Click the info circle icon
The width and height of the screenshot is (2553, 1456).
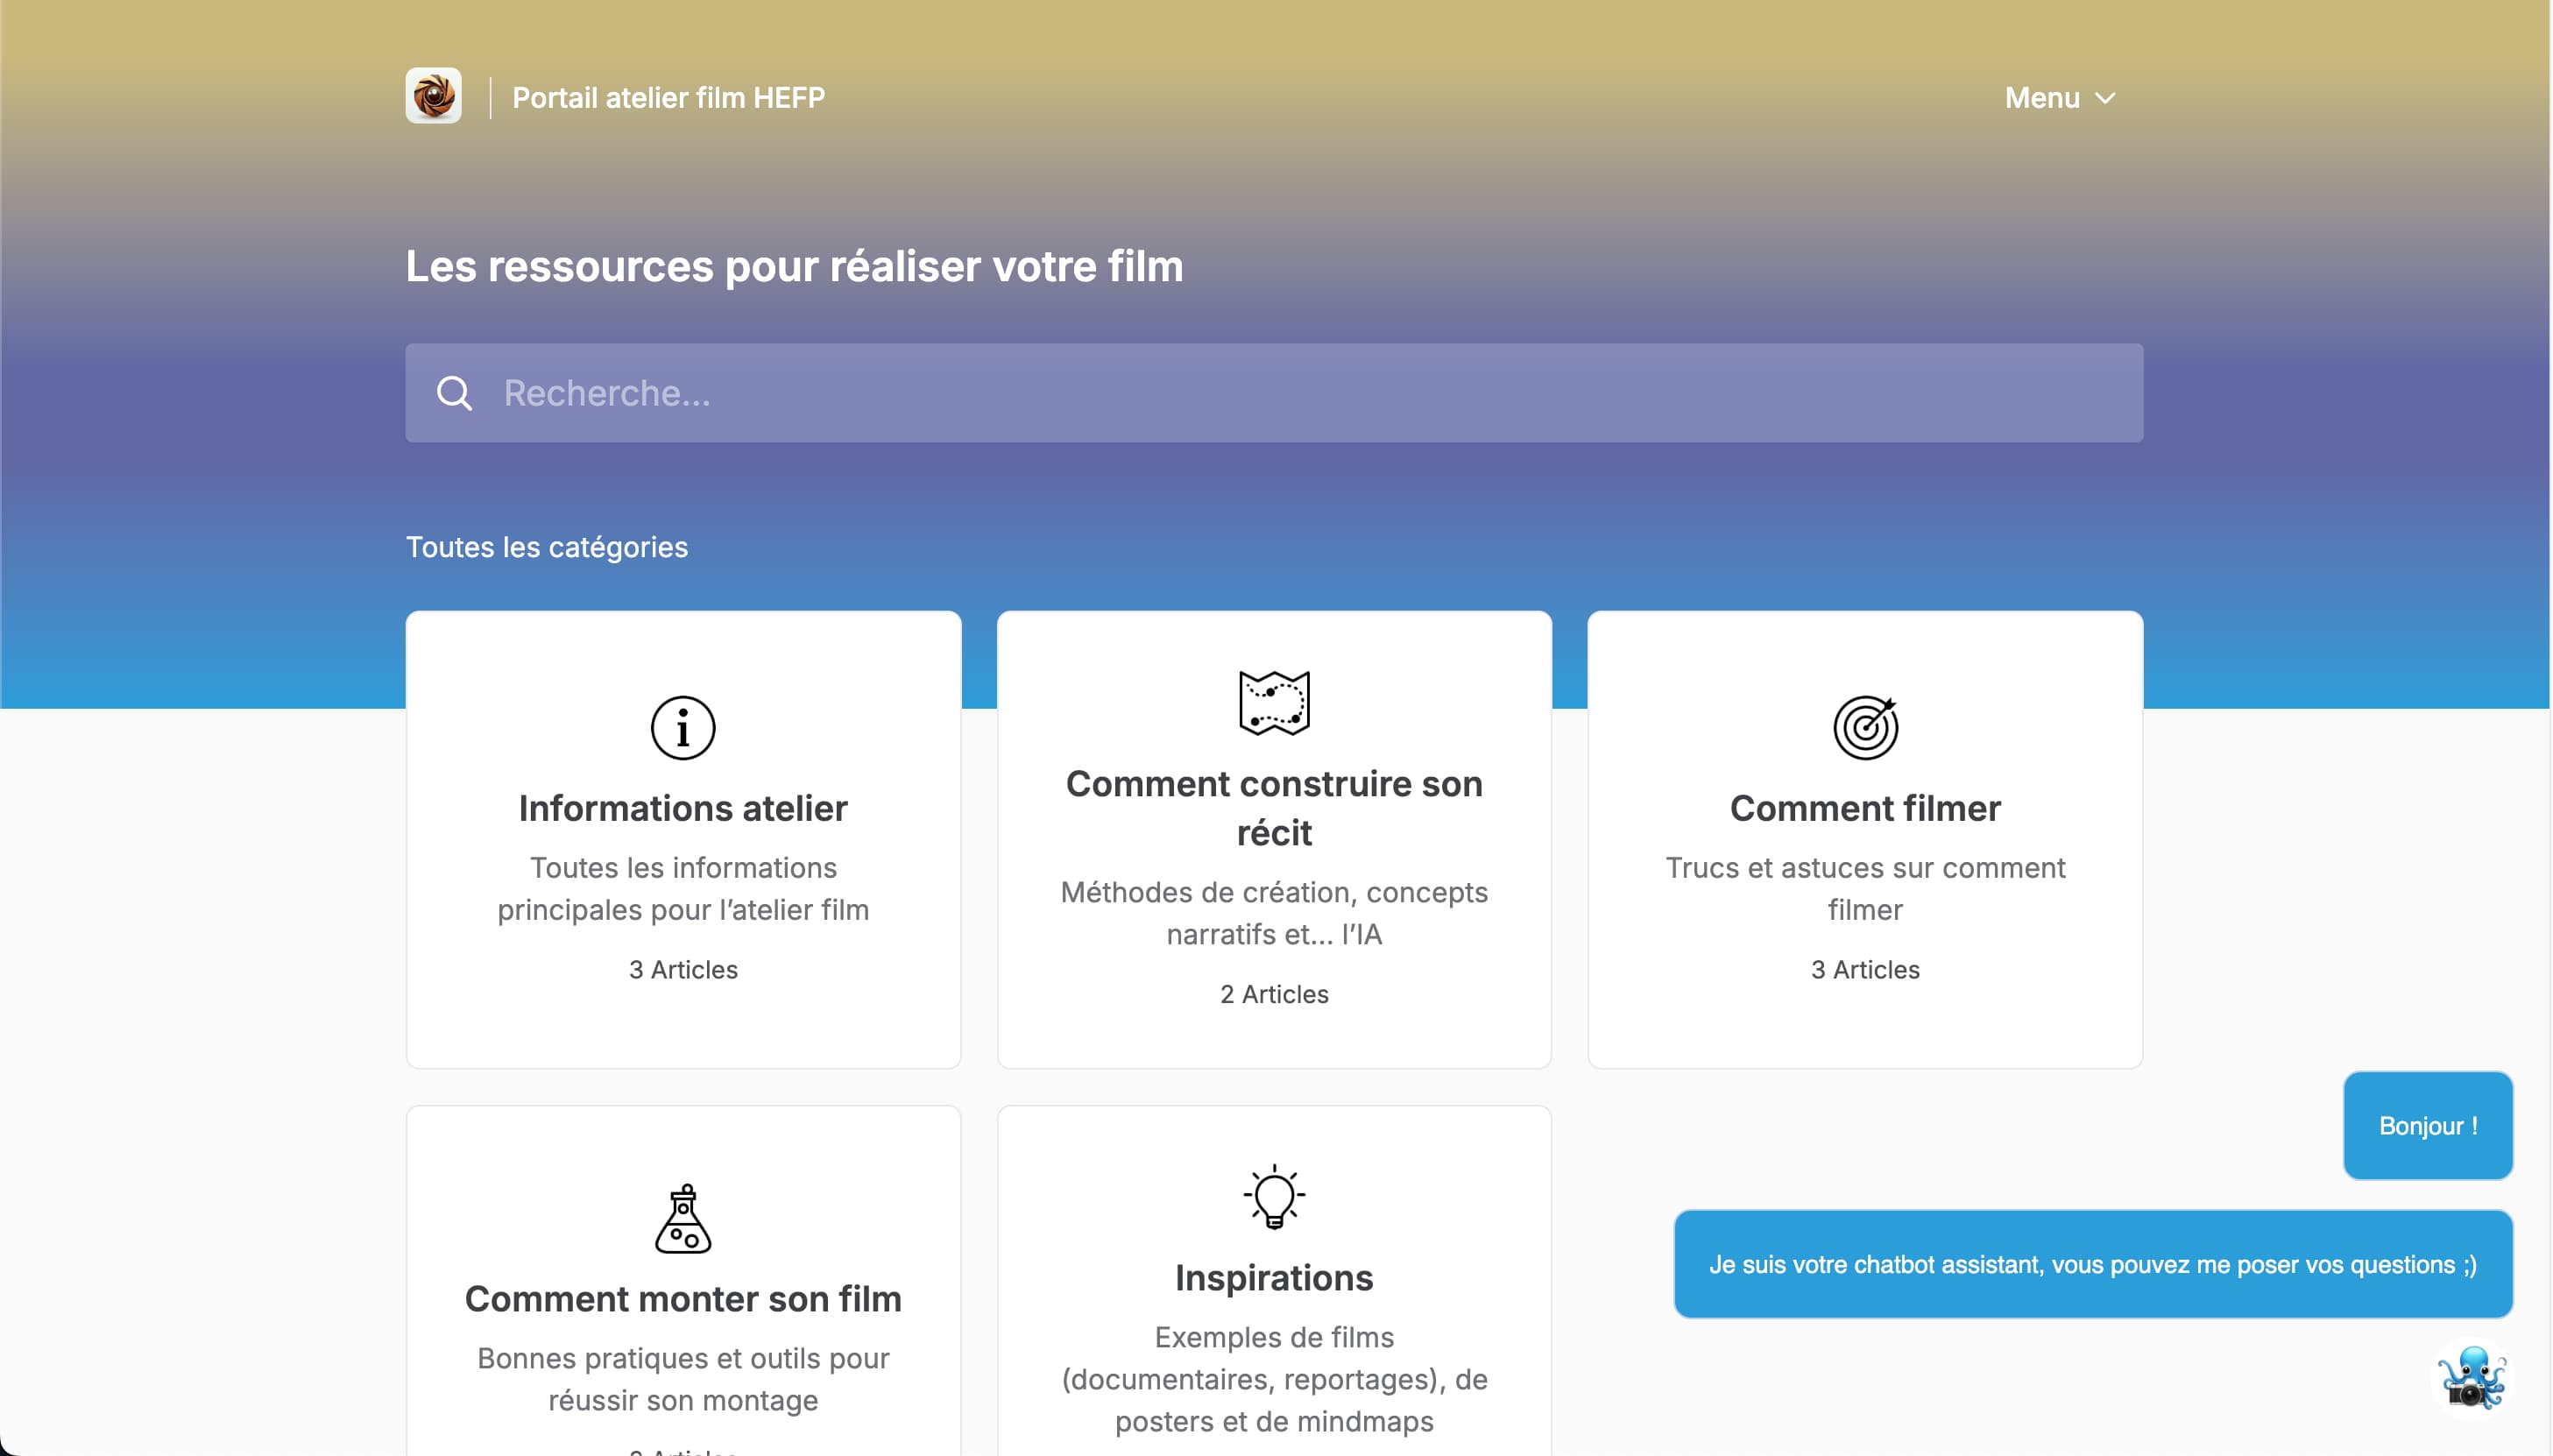coord(683,727)
